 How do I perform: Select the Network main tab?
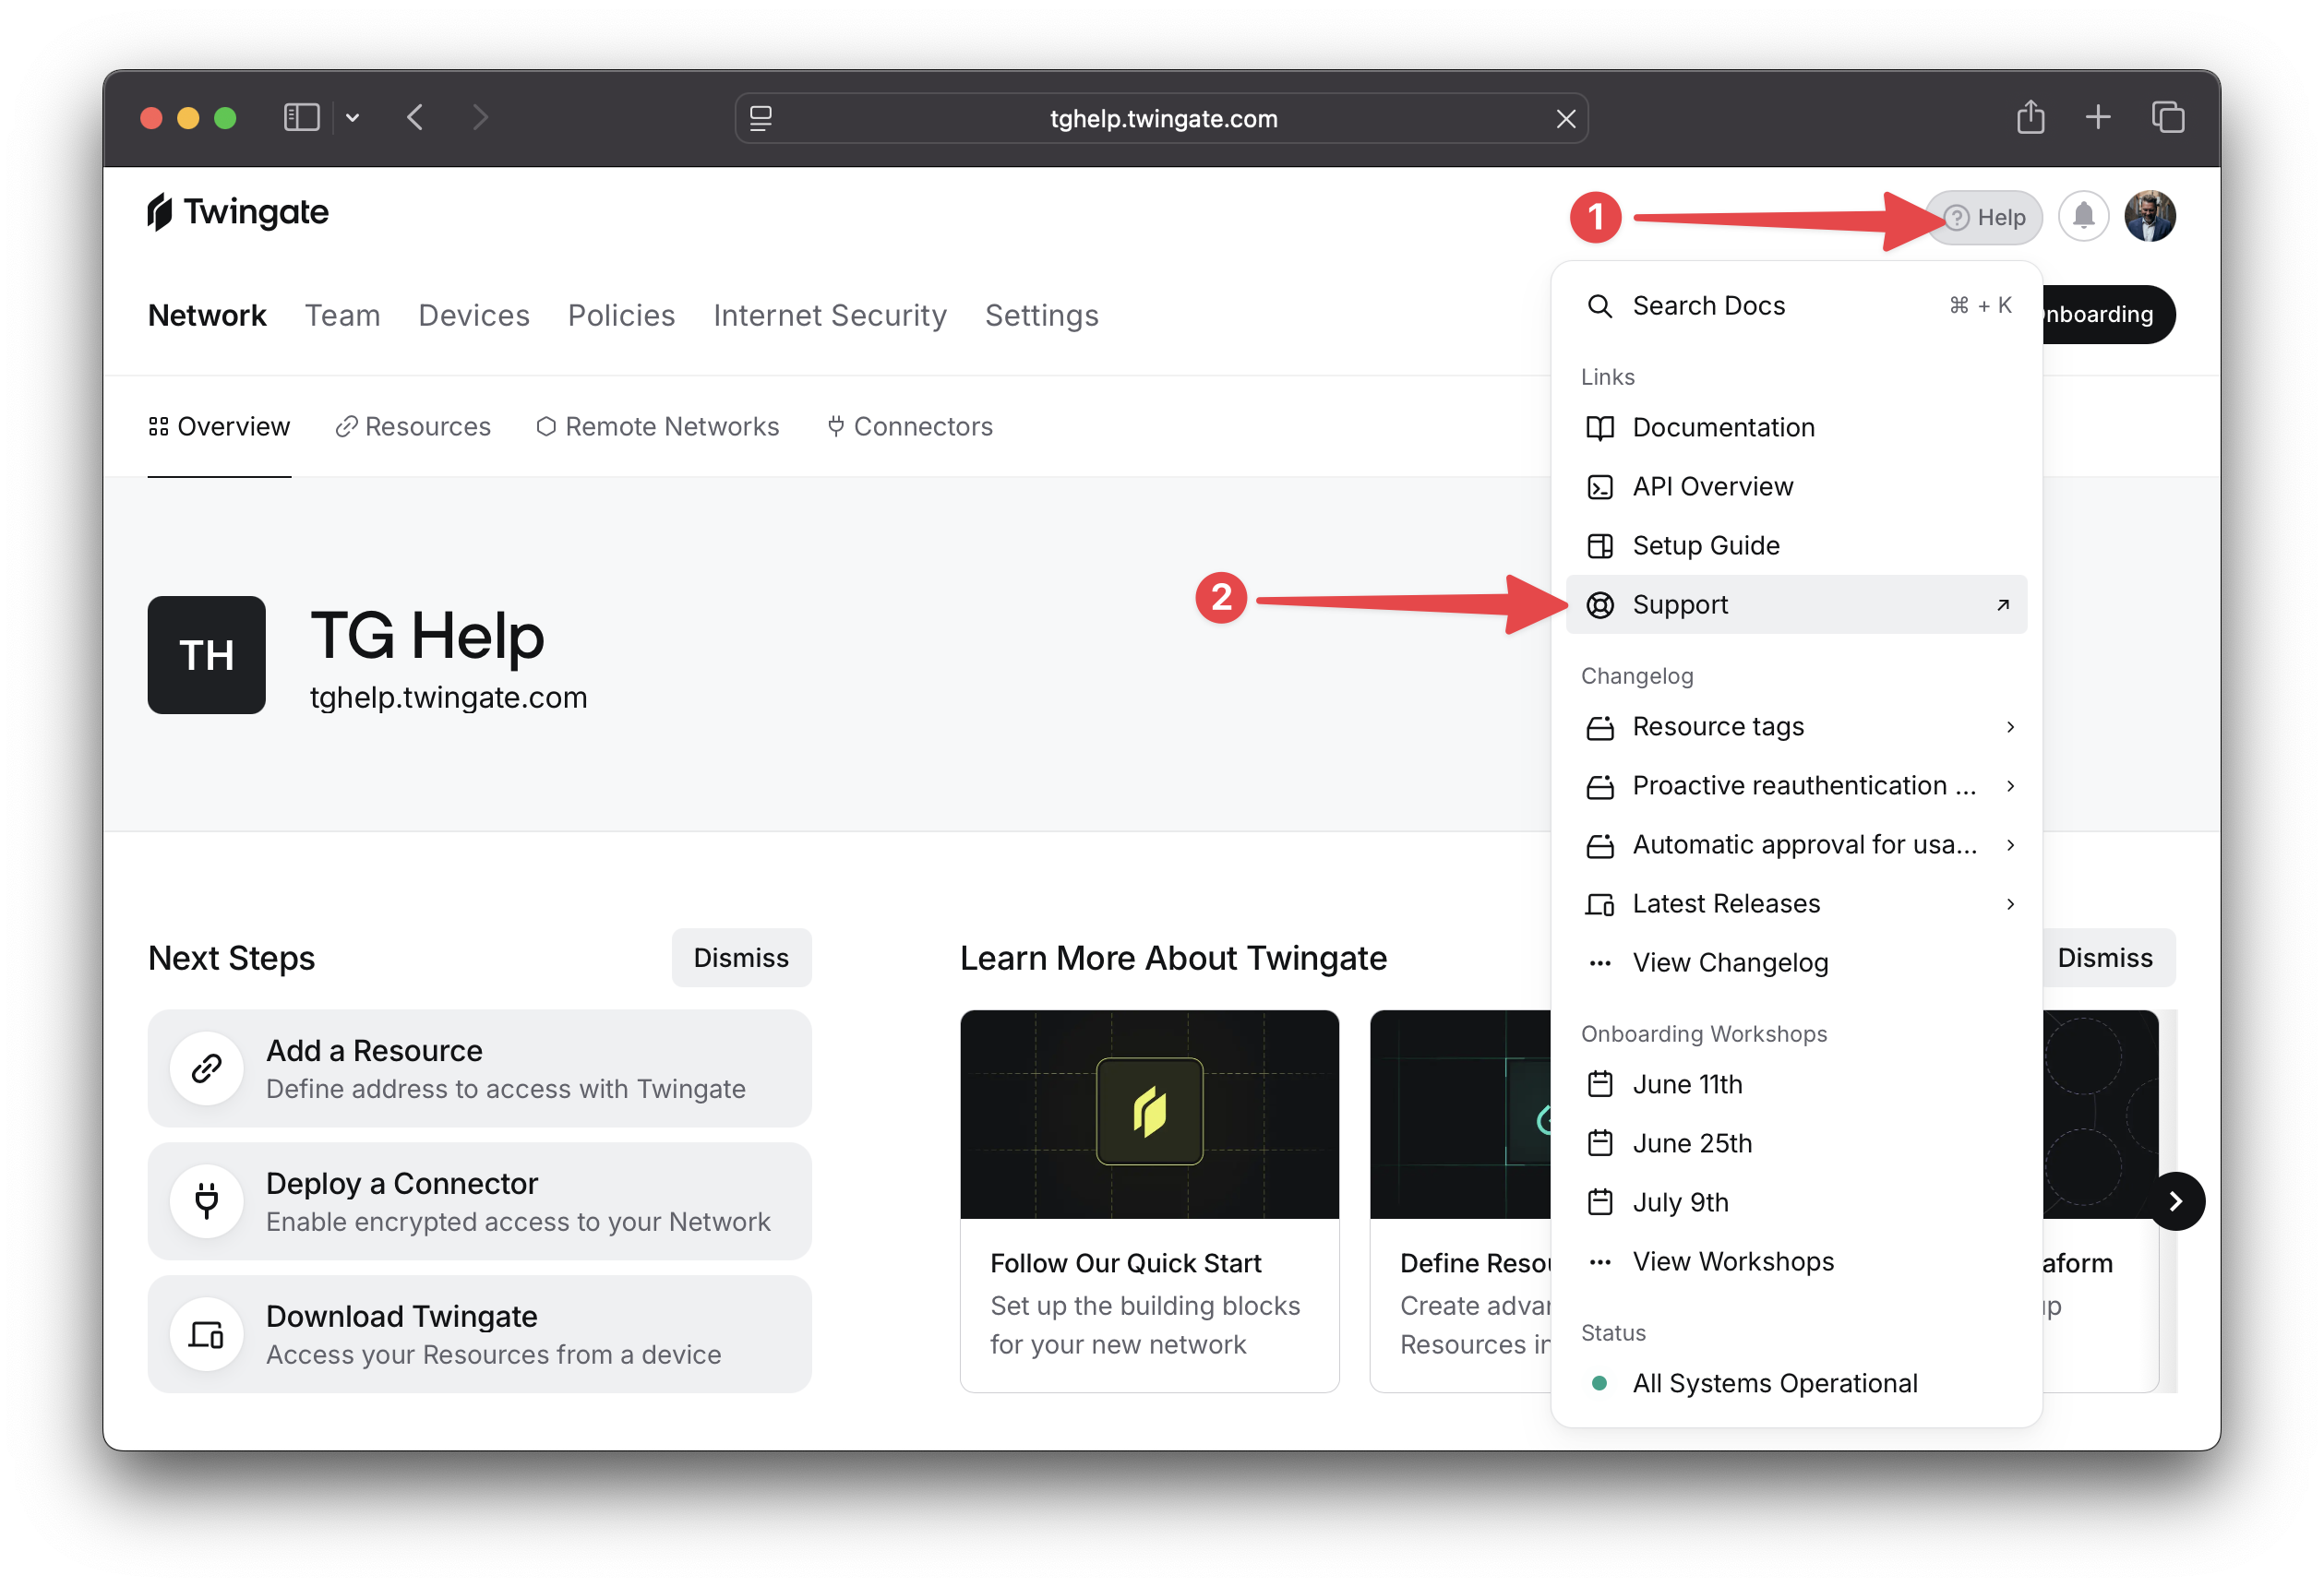tap(207, 316)
